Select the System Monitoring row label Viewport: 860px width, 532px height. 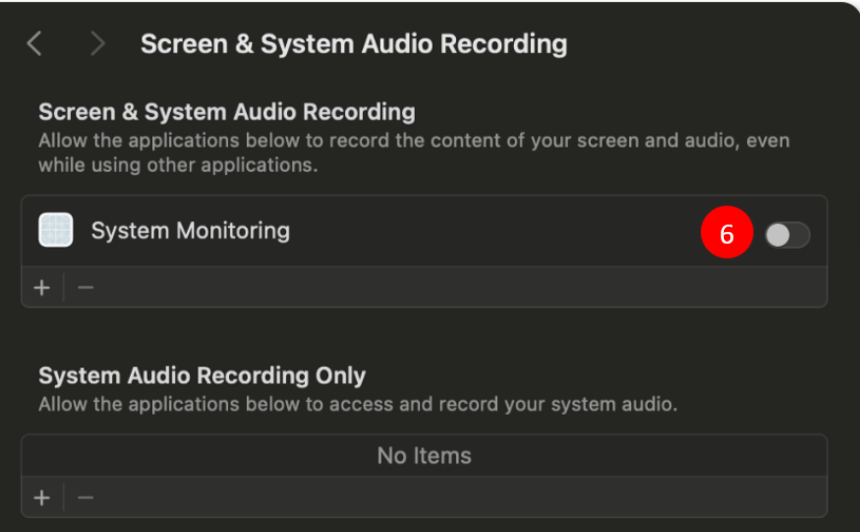(x=190, y=230)
